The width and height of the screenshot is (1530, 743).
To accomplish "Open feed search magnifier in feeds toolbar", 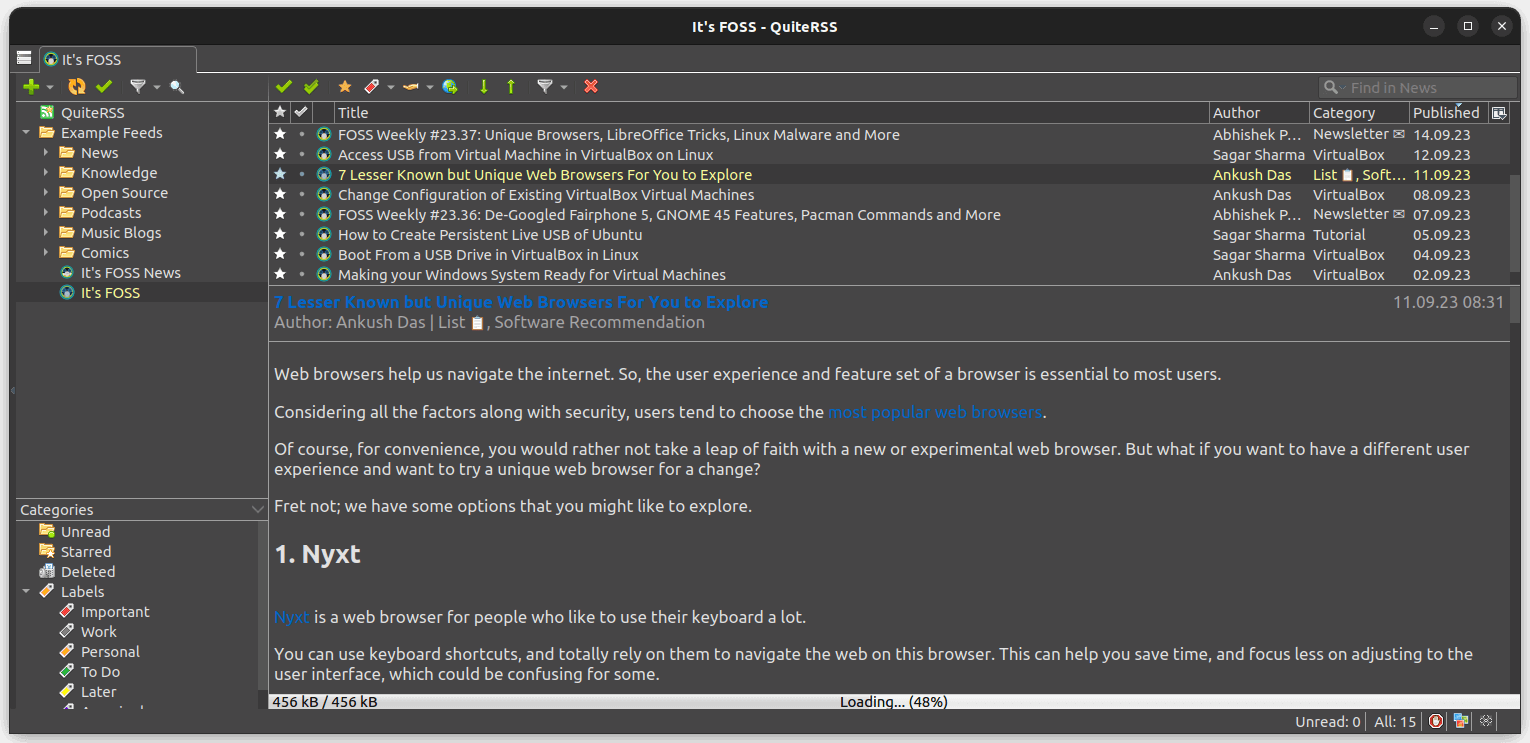I will click(x=177, y=87).
